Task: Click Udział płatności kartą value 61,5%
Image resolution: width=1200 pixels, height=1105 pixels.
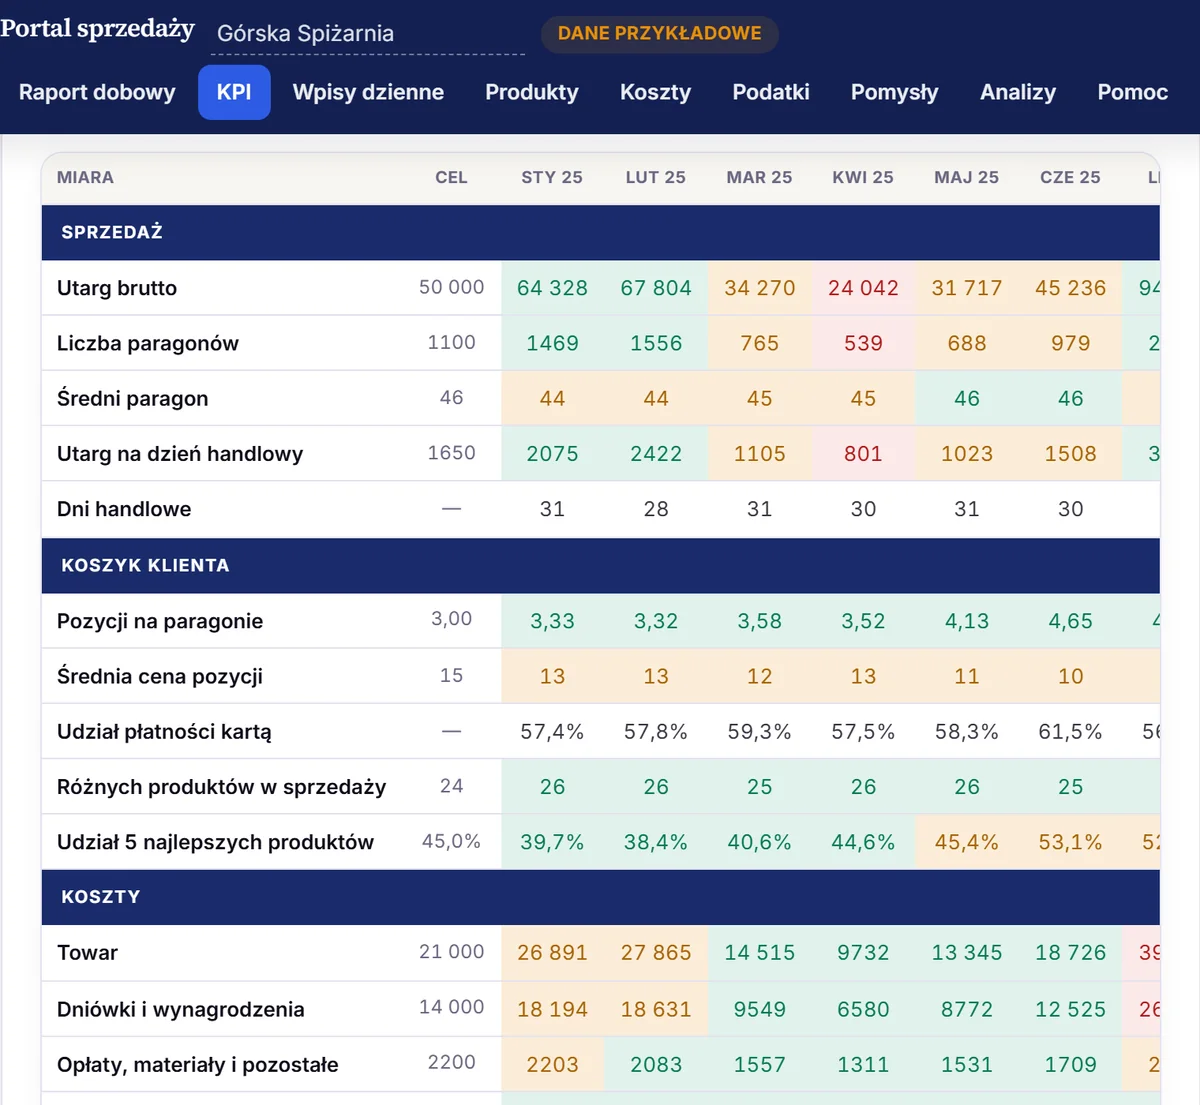Action: pyautogui.click(x=1070, y=732)
